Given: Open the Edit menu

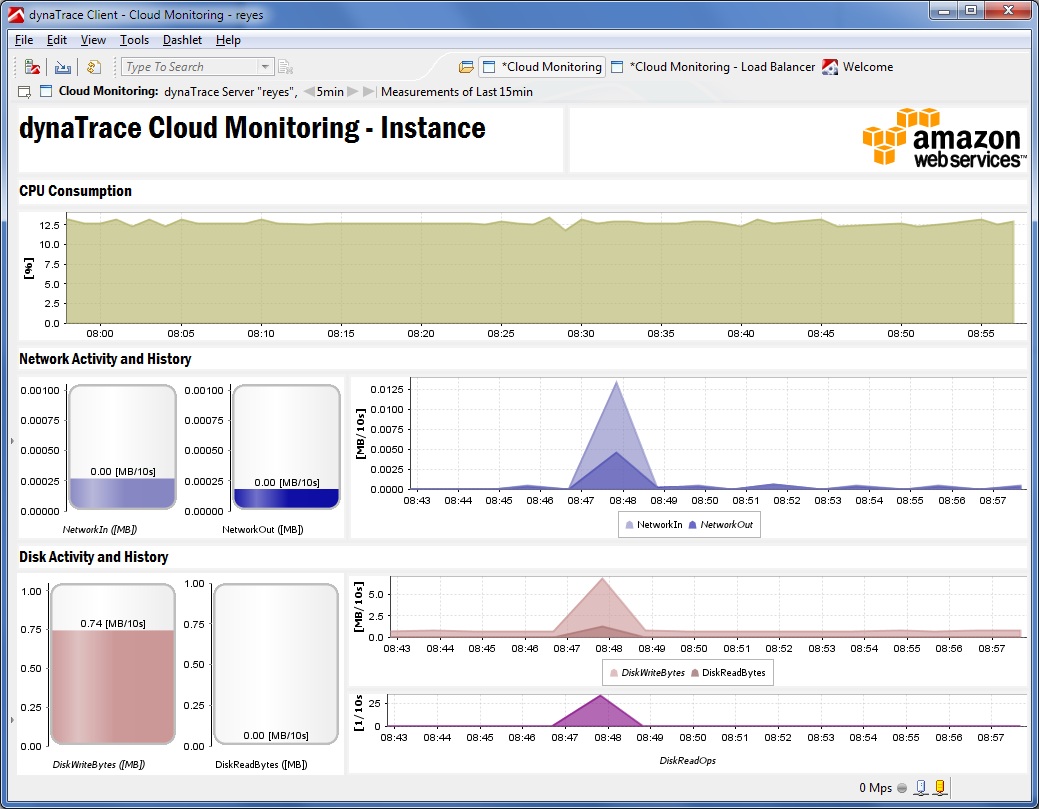Looking at the screenshot, I should pos(56,40).
